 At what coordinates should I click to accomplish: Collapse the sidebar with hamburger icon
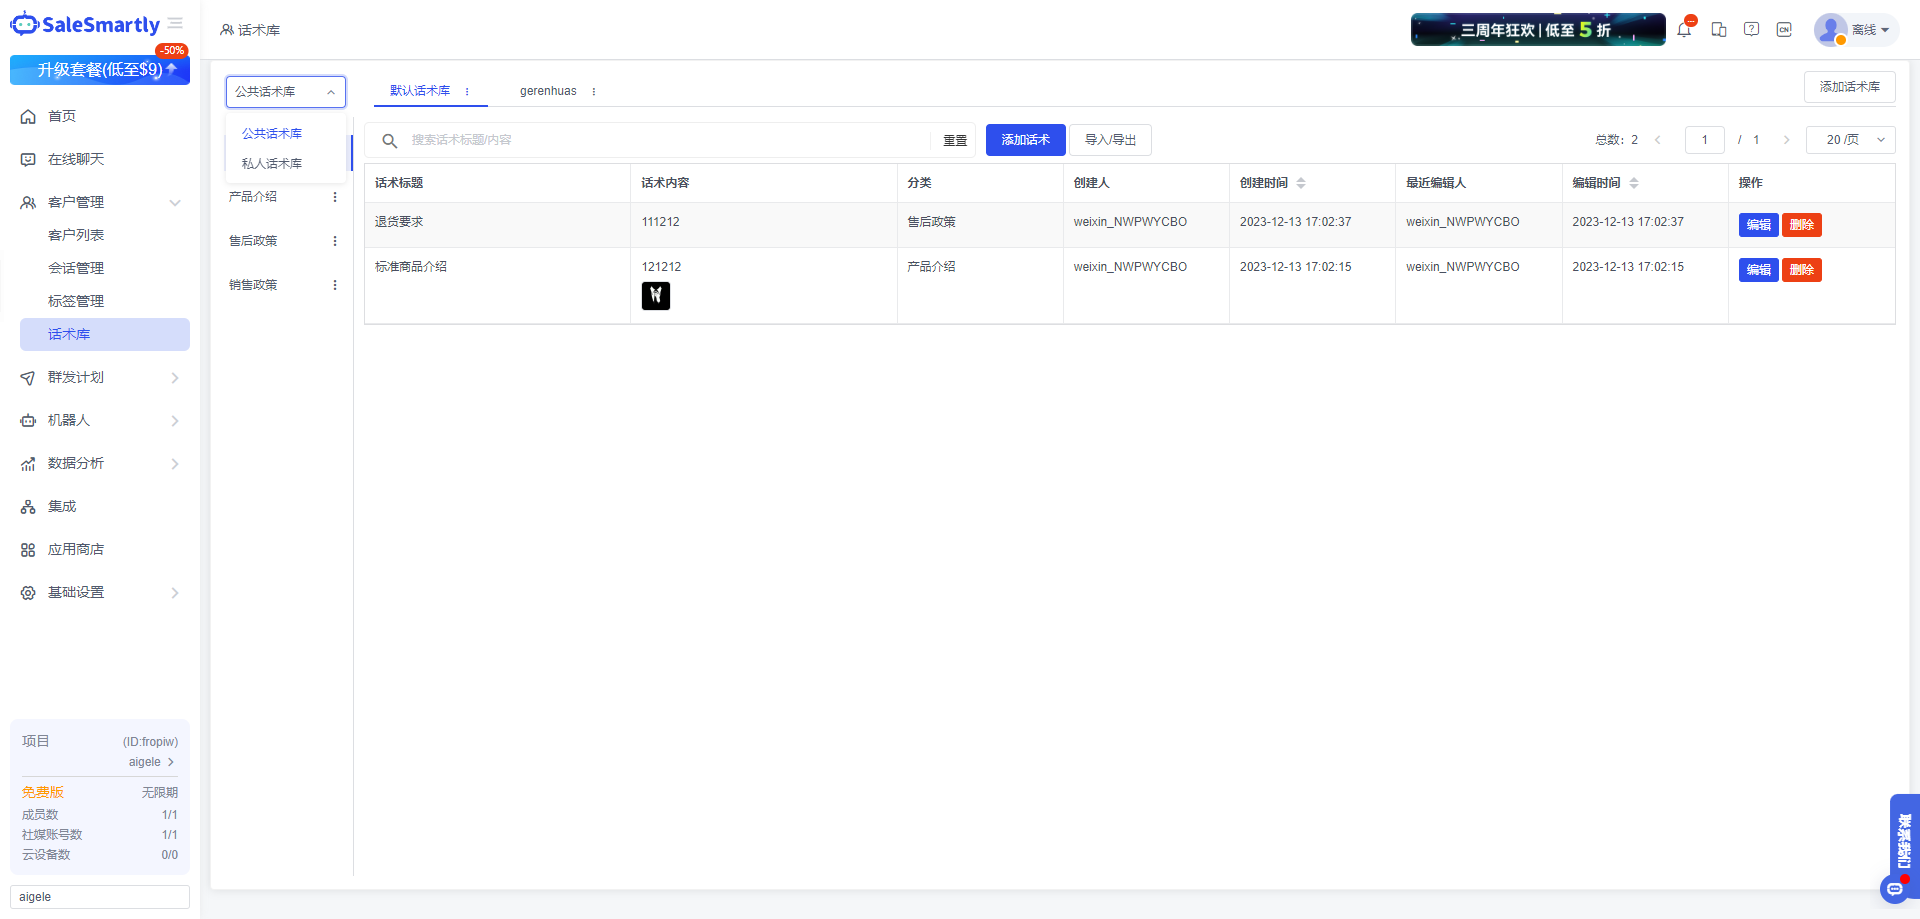pyautogui.click(x=176, y=24)
